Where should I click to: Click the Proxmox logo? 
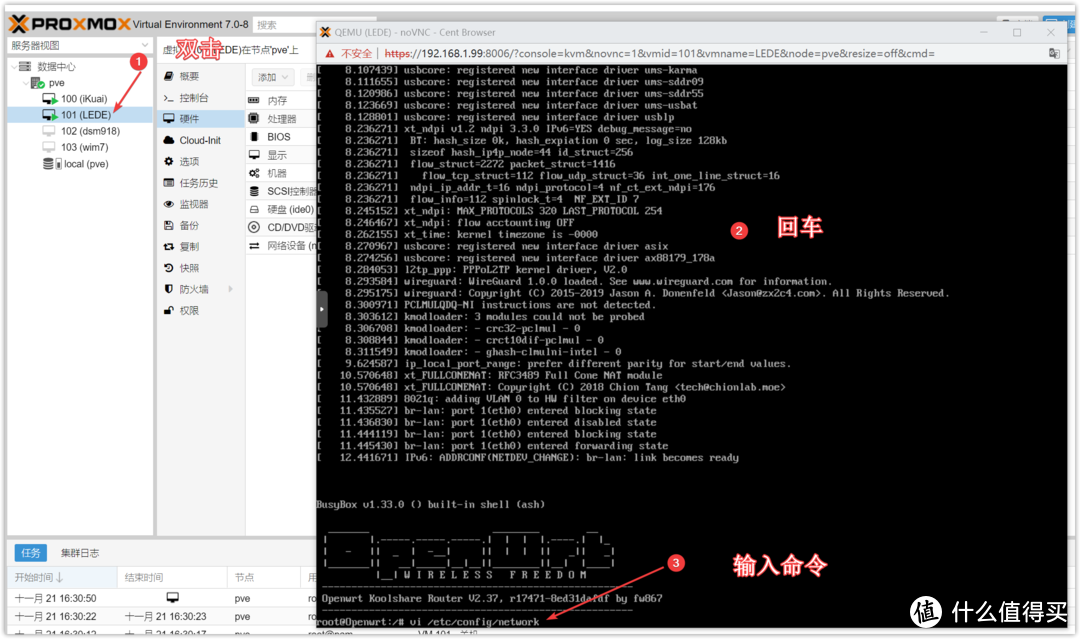point(70,24)
